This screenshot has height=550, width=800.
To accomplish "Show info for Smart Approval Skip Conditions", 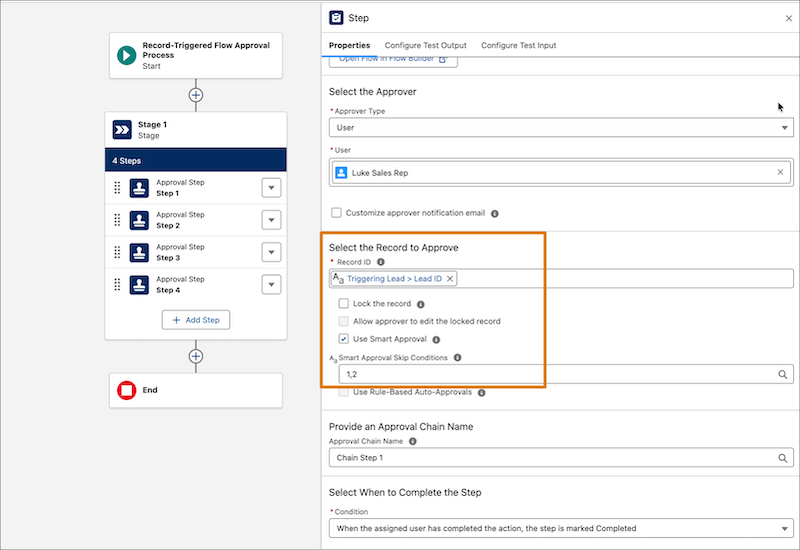I will click(x=458, y=358).
